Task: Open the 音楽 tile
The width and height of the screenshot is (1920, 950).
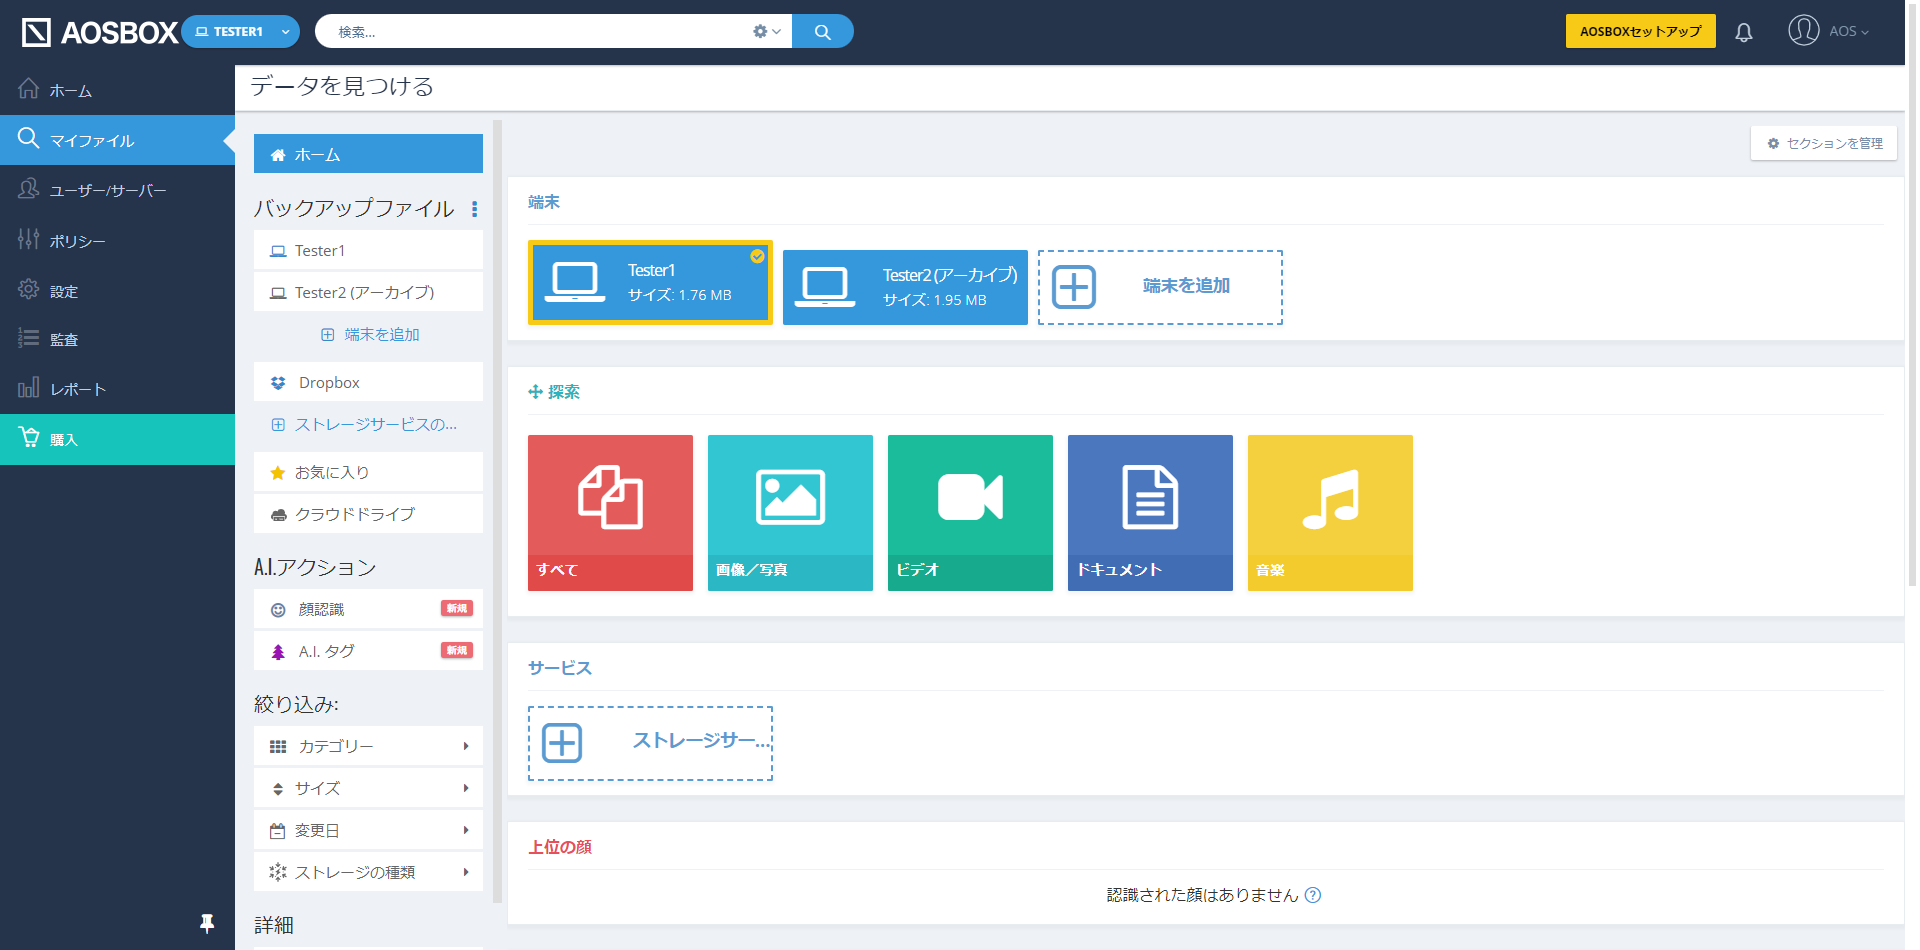Action: pos(1330,513)
